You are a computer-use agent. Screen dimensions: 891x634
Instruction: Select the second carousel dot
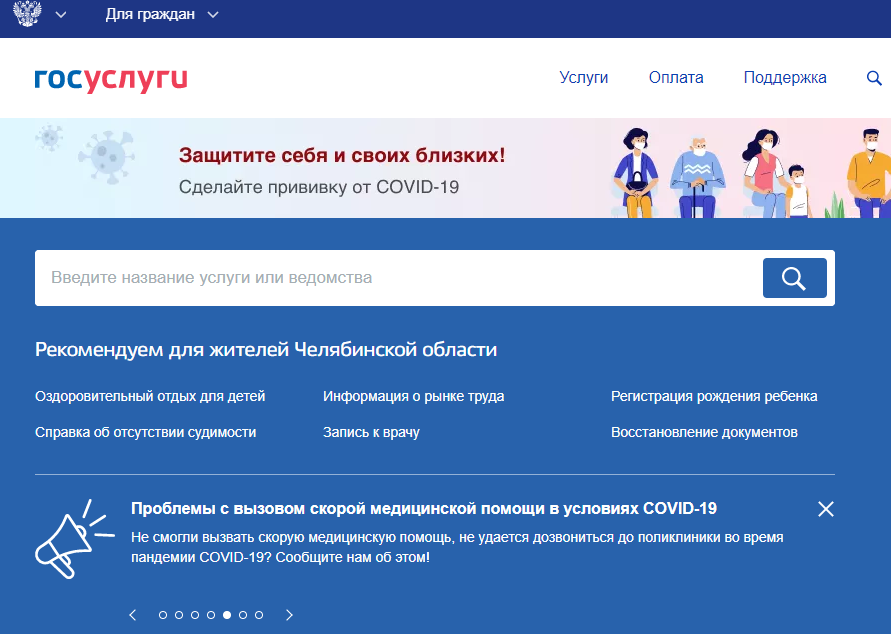pos(179,615)
